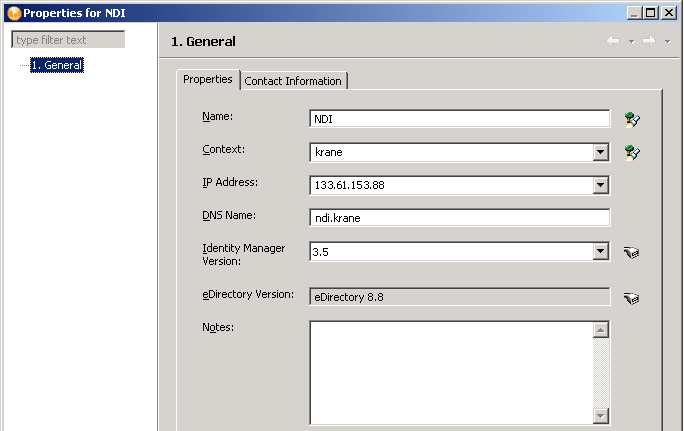Expand the IP Address dropdown
The image size is (684, 431).
pos(600,185)
